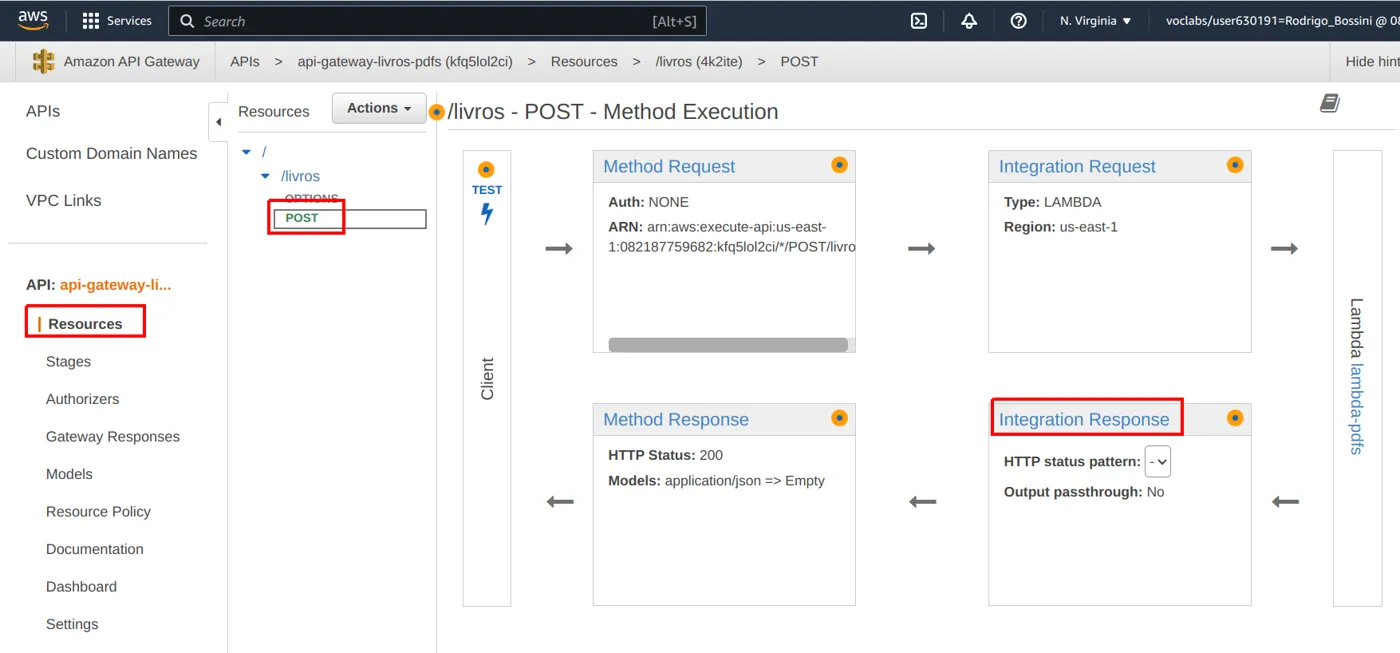Screen dimensions: 1400x653
Task: Go to Amazon API Gateway home link
Action: [131, 62]
